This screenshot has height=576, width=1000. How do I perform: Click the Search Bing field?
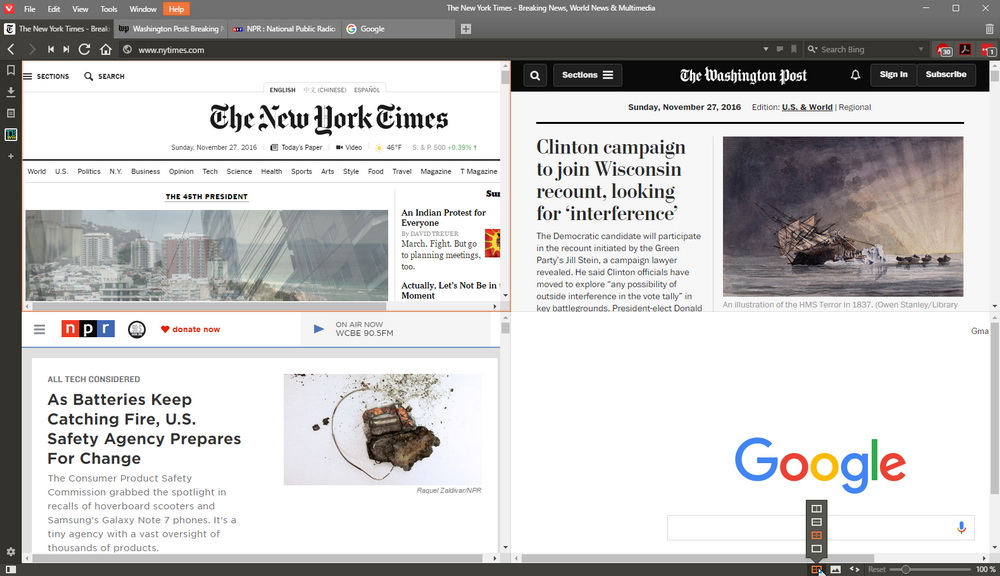(x=867, y=49)
